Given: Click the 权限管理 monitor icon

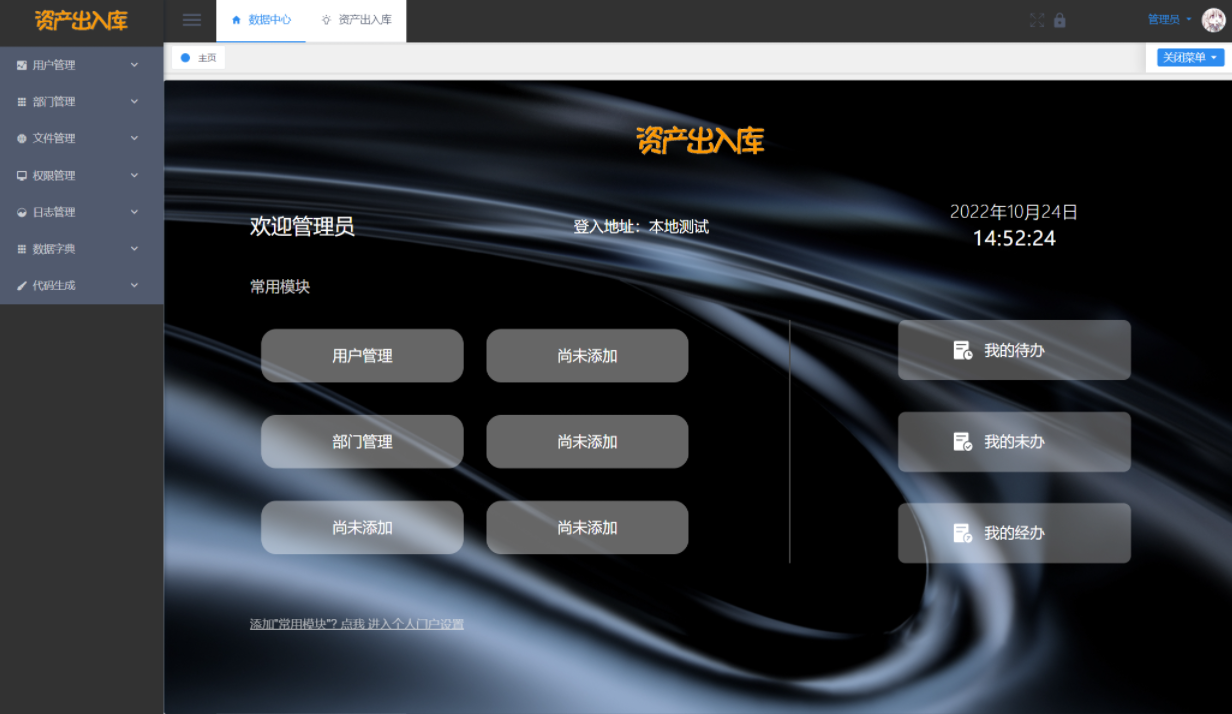Looking at the screenshot, I should click(x=22, y=175).
